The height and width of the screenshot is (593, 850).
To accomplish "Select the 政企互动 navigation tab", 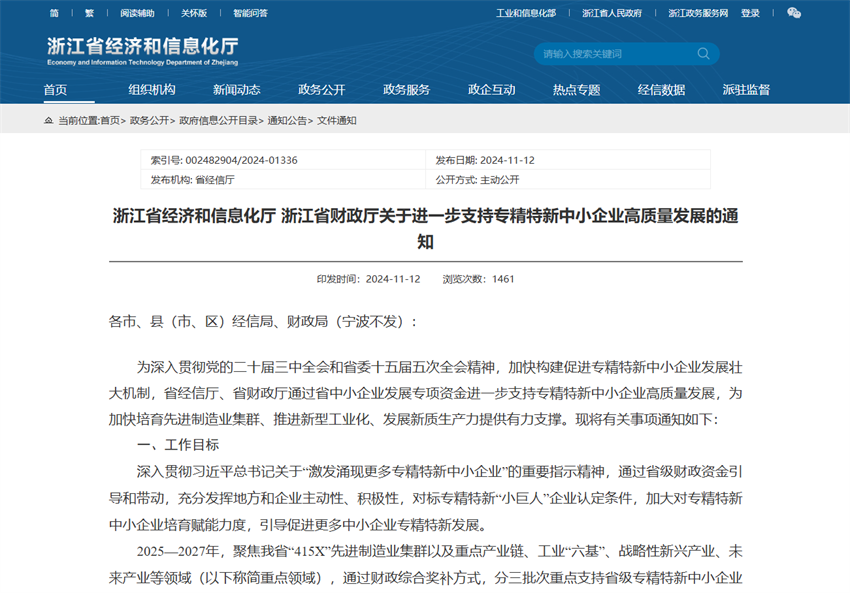I will (x=492, y=90).
